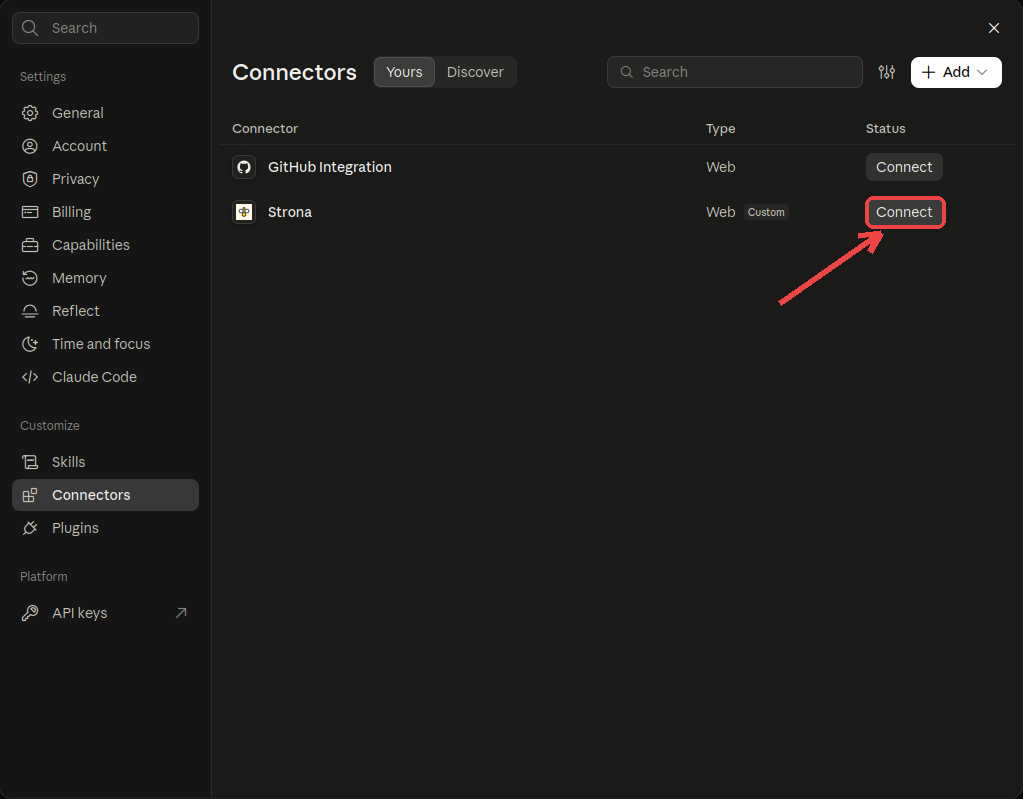Click the Privacy shield icon
This screenshot has height=799, width=1023.
click(30, 179)
